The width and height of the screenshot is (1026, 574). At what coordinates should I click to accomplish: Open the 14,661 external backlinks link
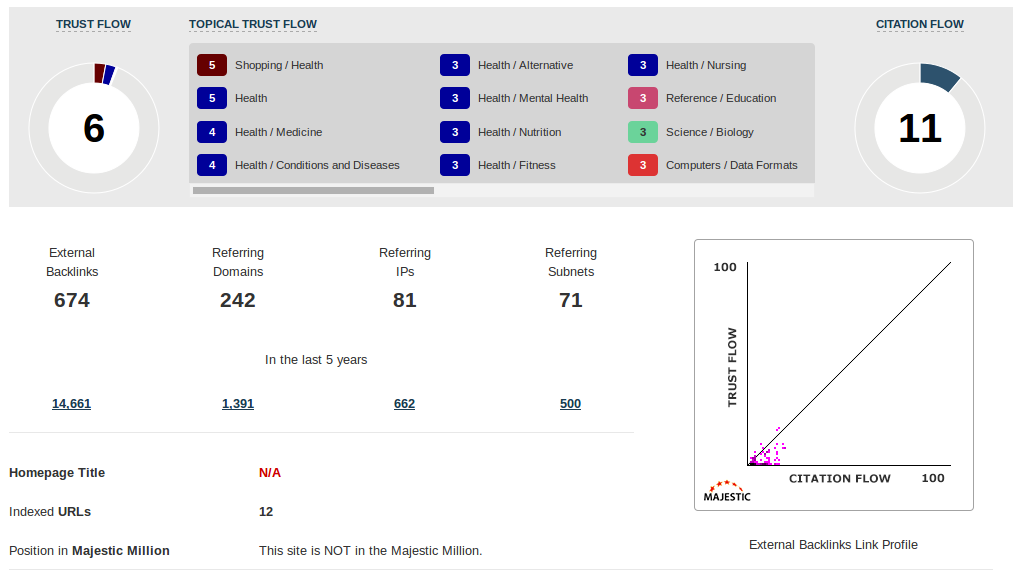click(71, 404)
